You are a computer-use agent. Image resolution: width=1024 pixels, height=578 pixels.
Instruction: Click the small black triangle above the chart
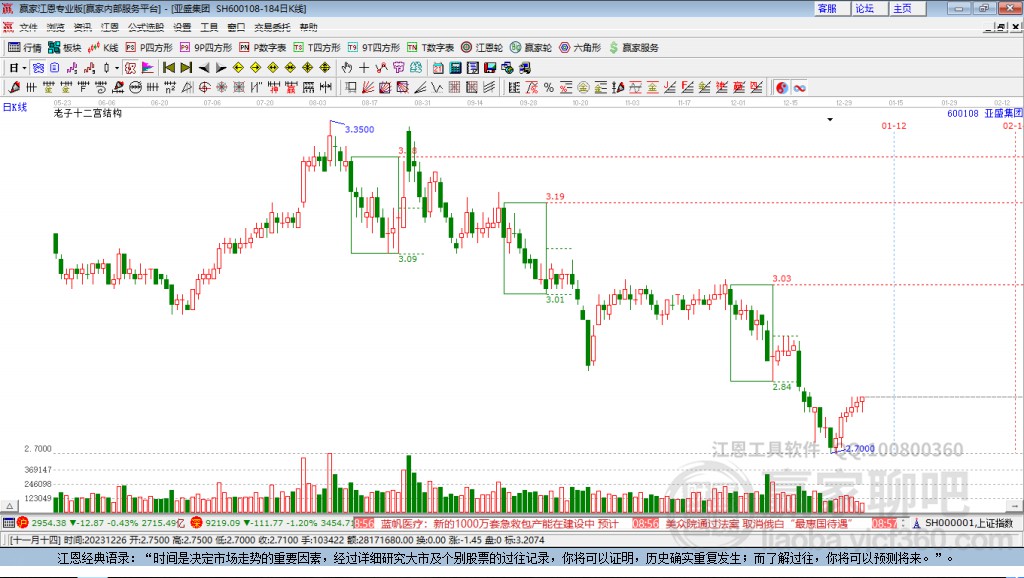[x=830, y=120]
